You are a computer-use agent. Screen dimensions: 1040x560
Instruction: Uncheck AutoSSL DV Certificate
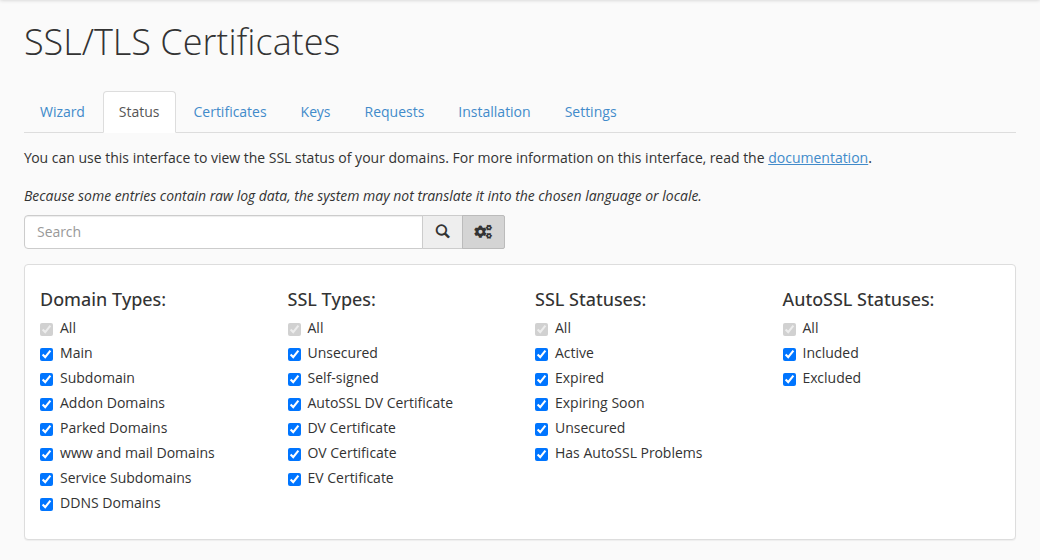tap(294, 404)
